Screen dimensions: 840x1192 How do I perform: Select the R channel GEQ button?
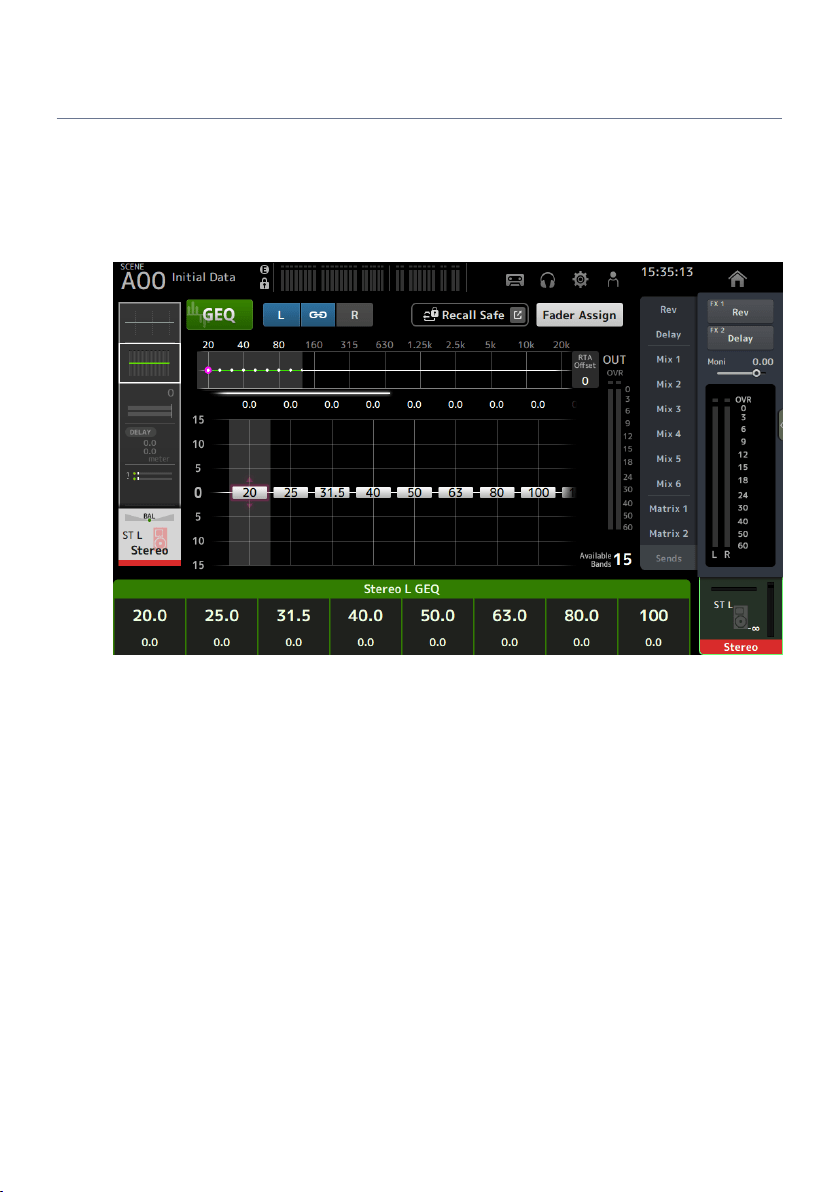coord(354,315)
